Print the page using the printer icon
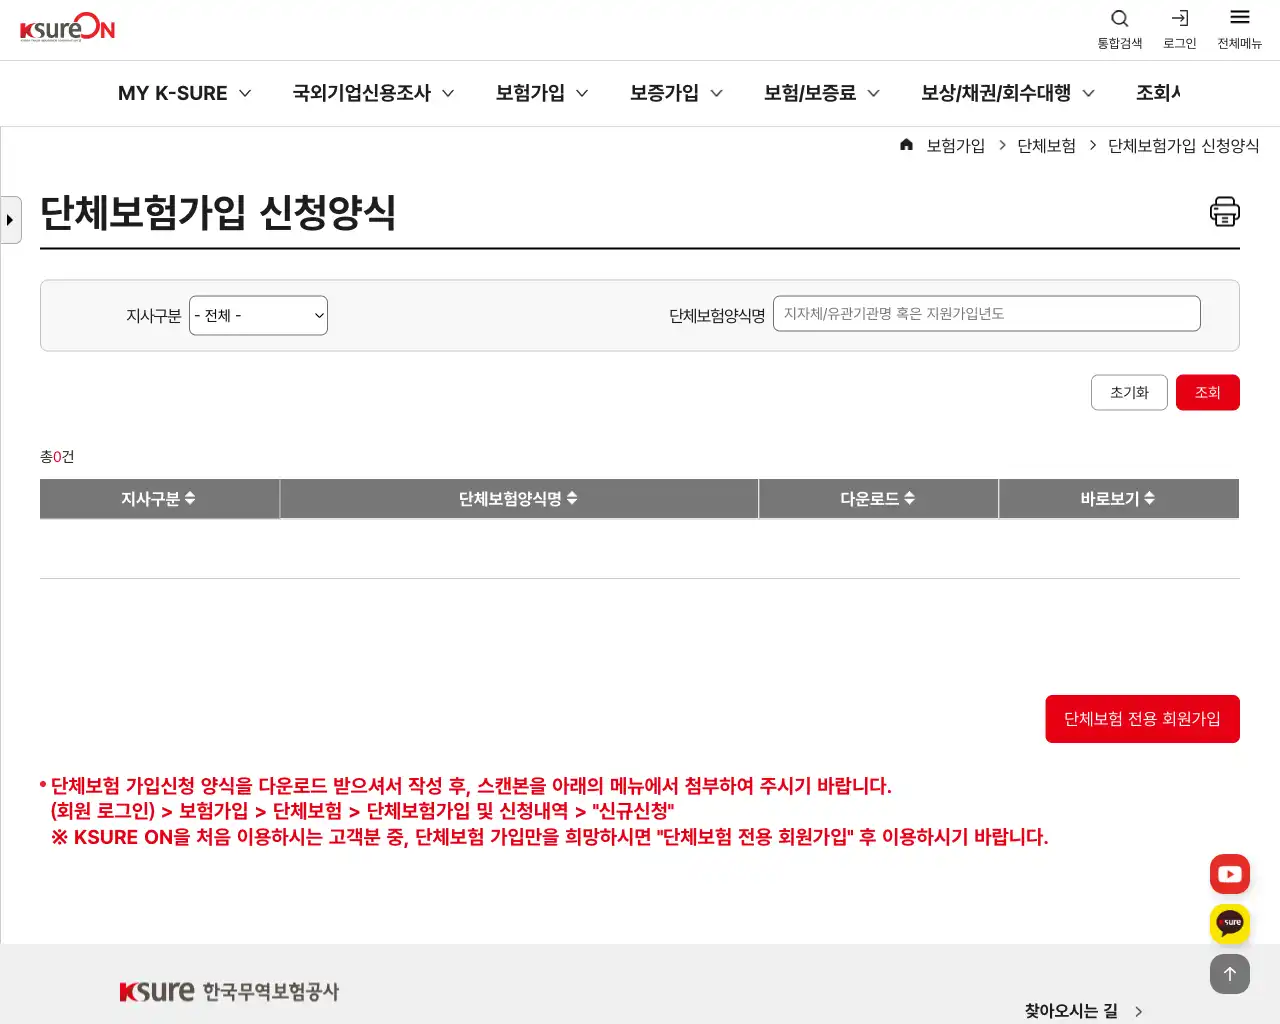The image size is (1280, 1024). [x=1224, y=211]
